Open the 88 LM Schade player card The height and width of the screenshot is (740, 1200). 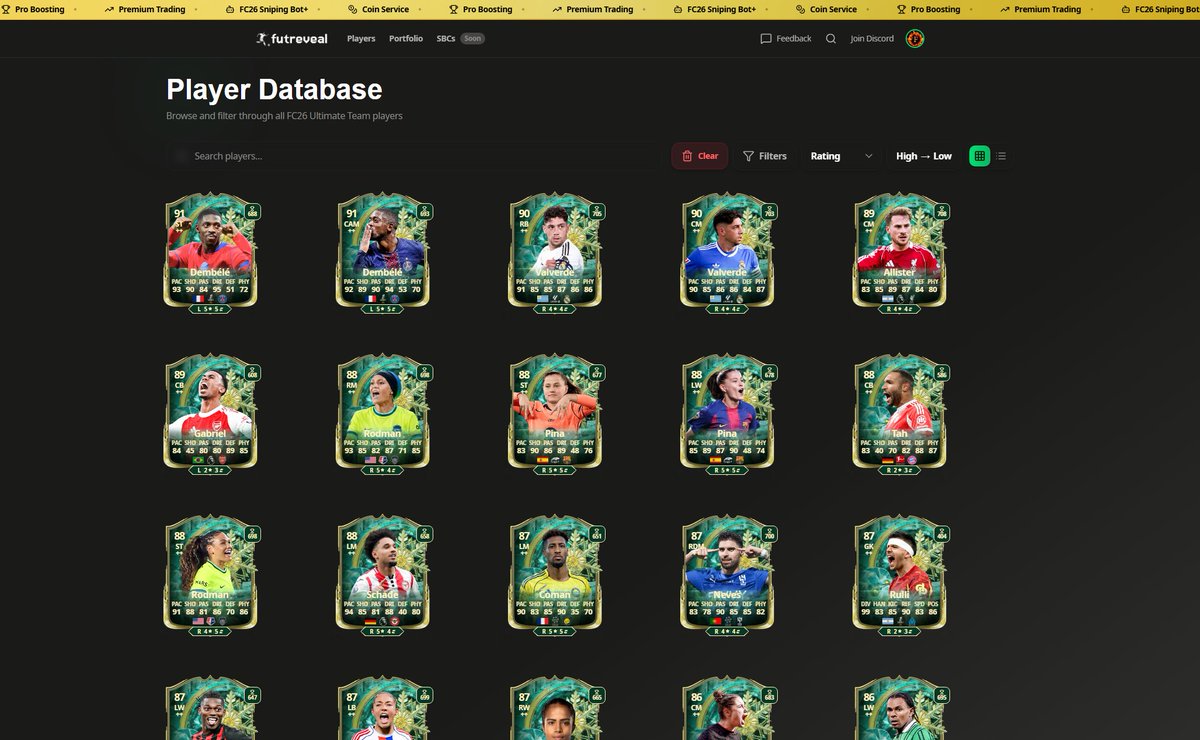(x=383, y=577)
